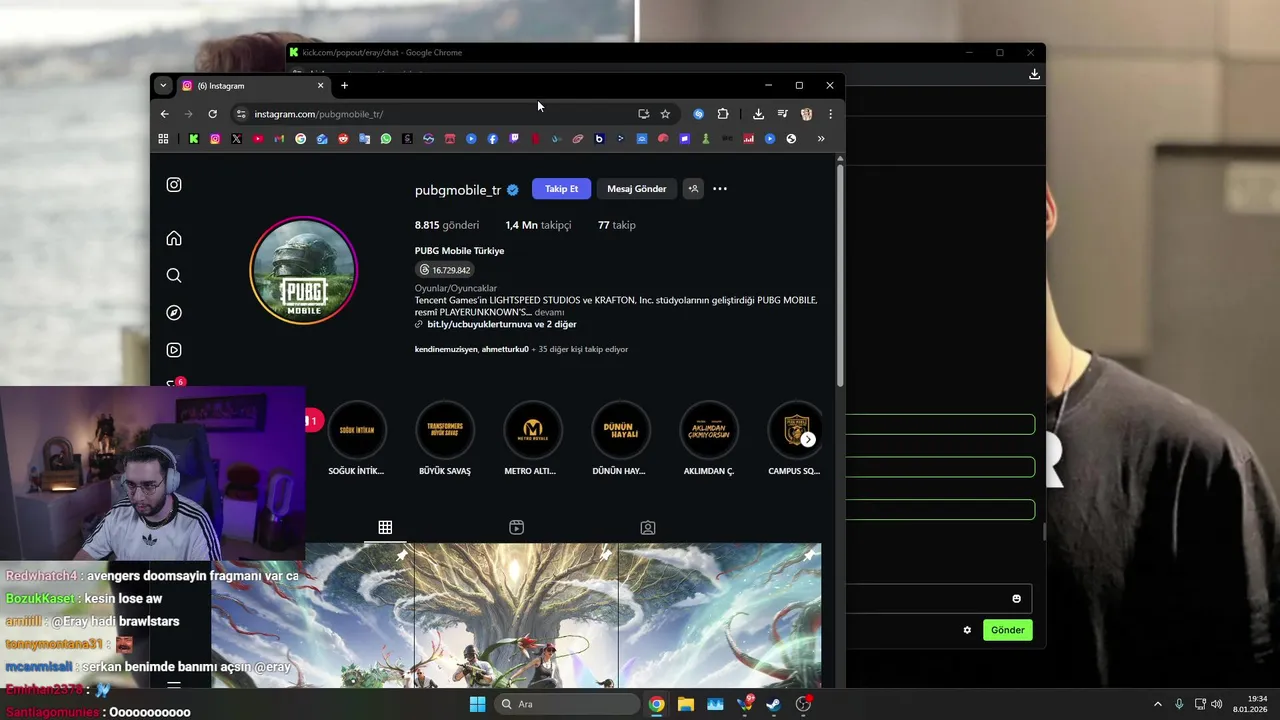View site information icon in address bar

click(x=240, y=114)
